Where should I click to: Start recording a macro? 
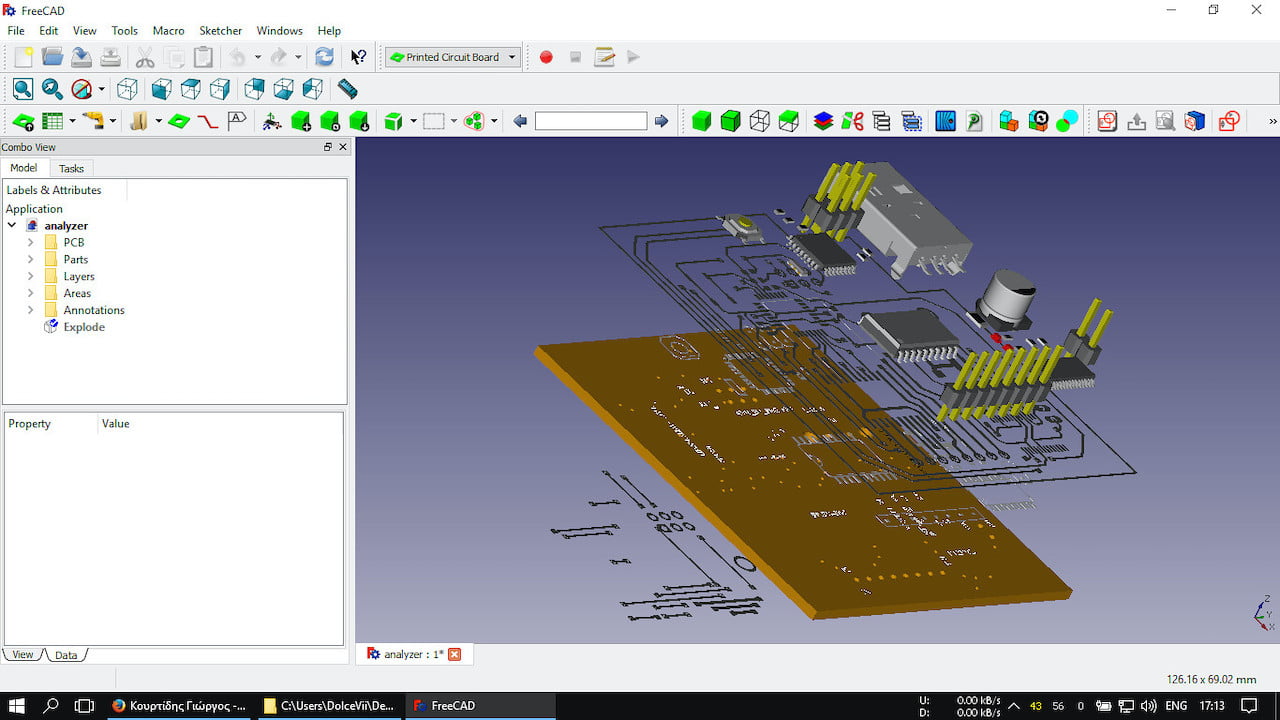point(545,57)
